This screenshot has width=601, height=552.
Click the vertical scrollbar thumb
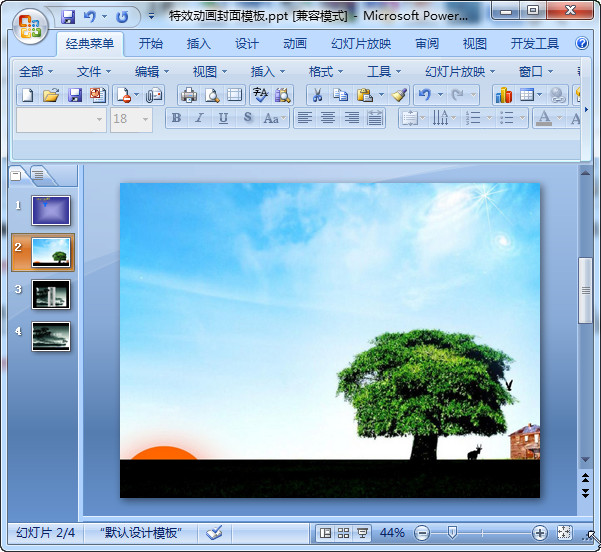[x=585, y=291]
